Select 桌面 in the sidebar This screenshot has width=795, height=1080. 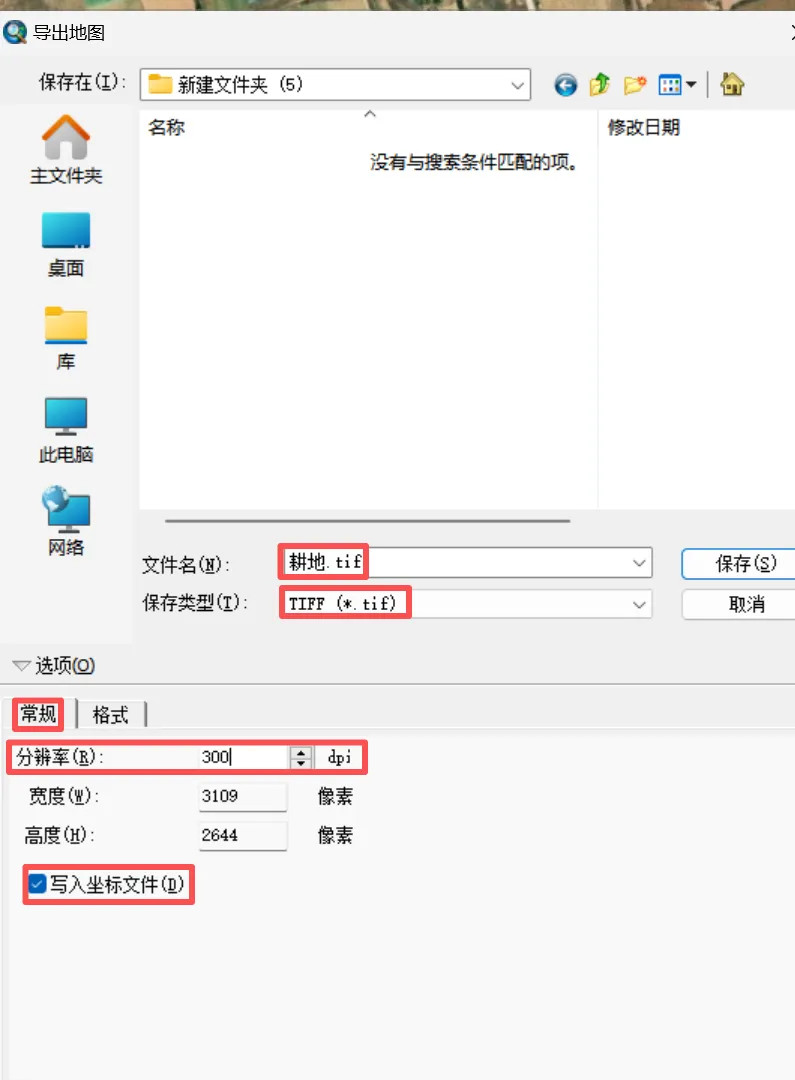coord(66,245)
